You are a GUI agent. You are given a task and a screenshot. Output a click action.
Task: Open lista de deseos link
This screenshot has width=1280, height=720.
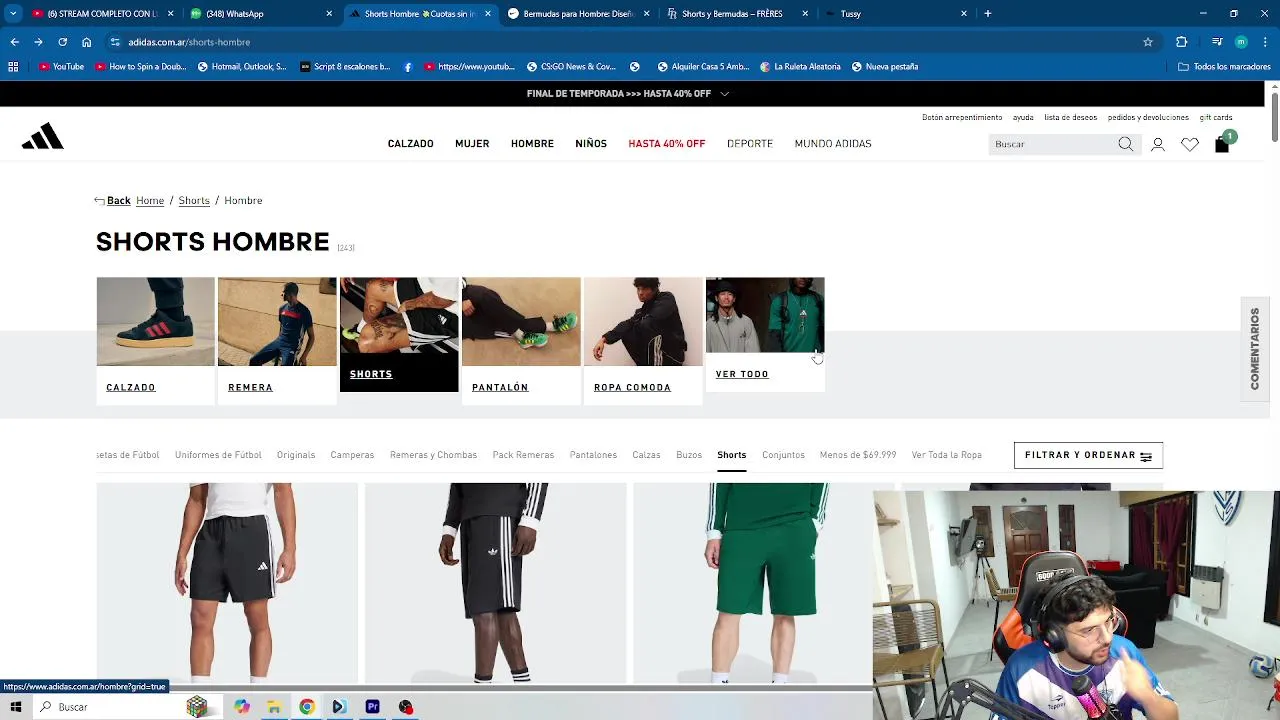coord(1071,118)
